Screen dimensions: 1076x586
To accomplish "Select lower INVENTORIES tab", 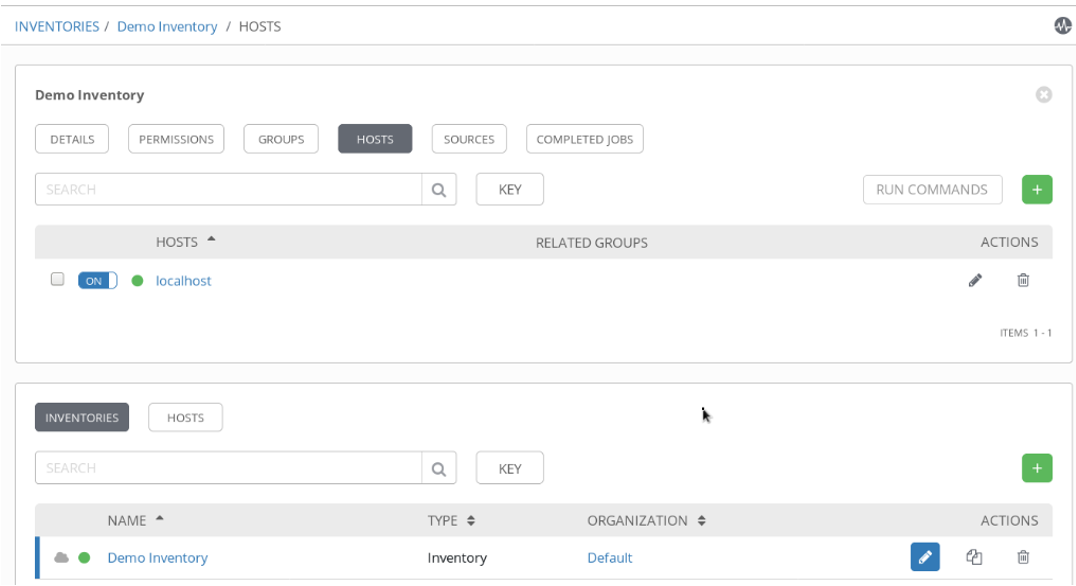I will [x=82, y=417].
